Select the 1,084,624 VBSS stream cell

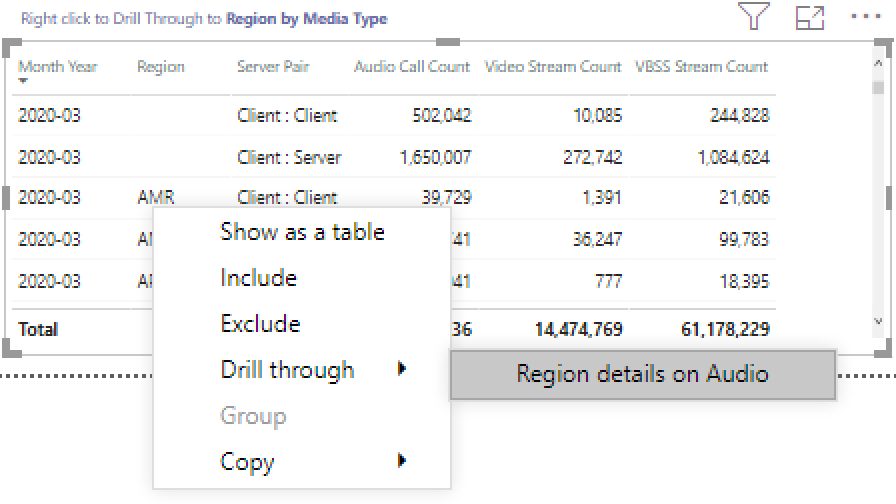(734, 157)
